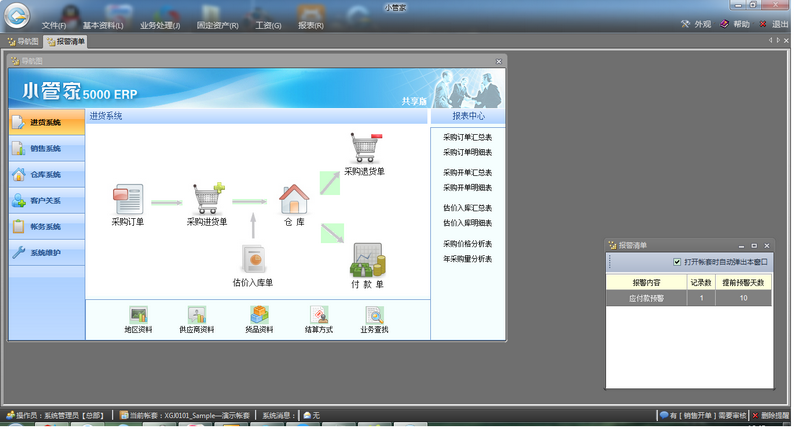The width and height of the screenshot is (800, 431).
Task: Click 操作员 系统管理员 status entry
Action: 56,415
